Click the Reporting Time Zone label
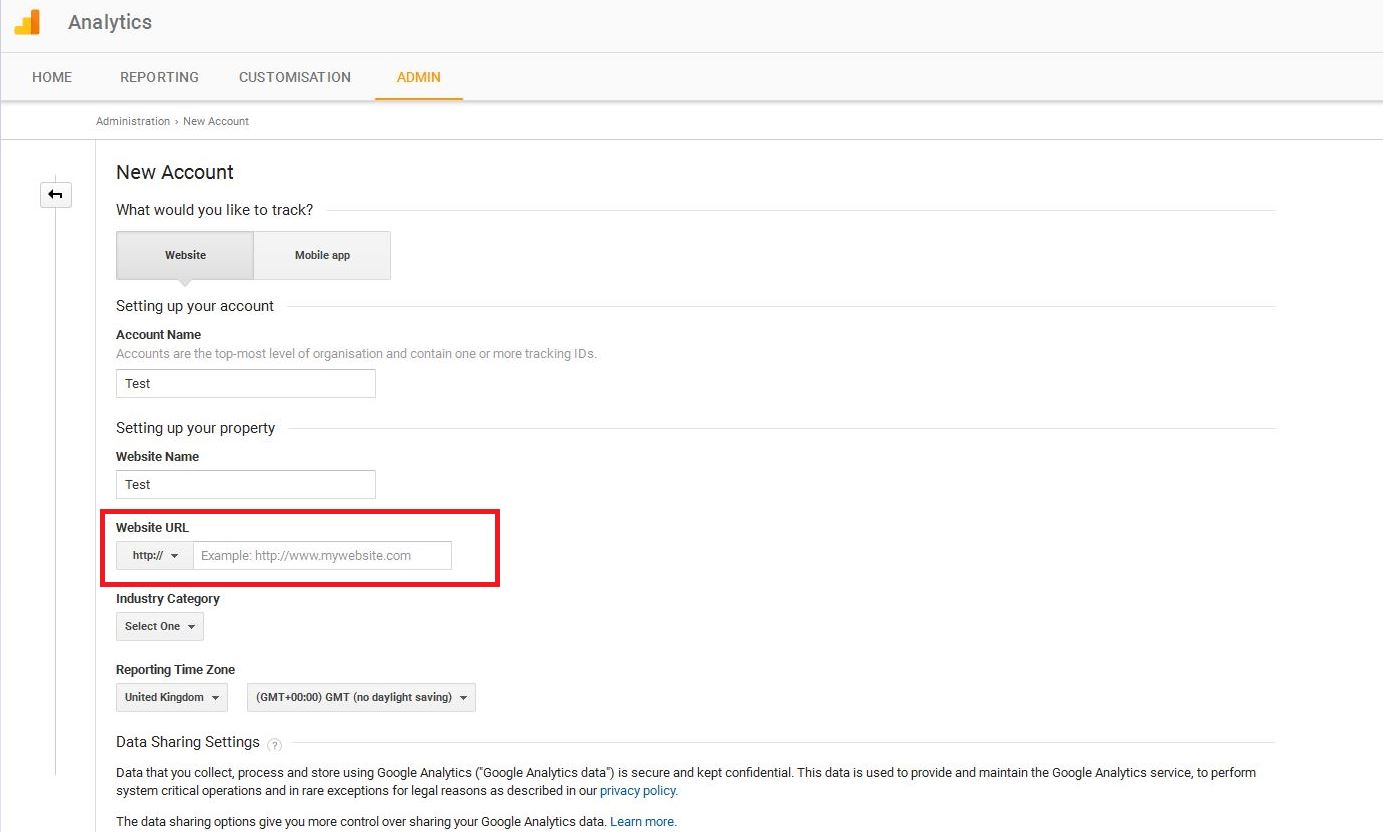The image size is (1383, 832). coord(175,669)
